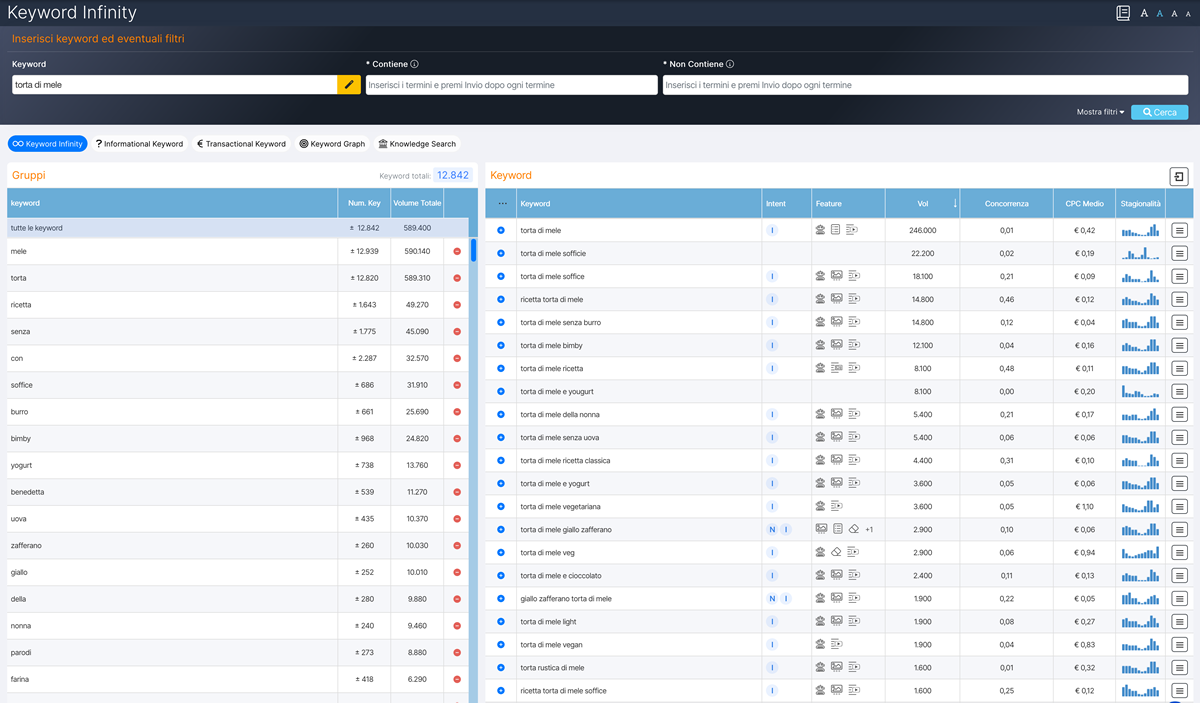The image size is (1200, 703).
Task: Select the 'tutte le keyword' group row
Action: point(238,228)
